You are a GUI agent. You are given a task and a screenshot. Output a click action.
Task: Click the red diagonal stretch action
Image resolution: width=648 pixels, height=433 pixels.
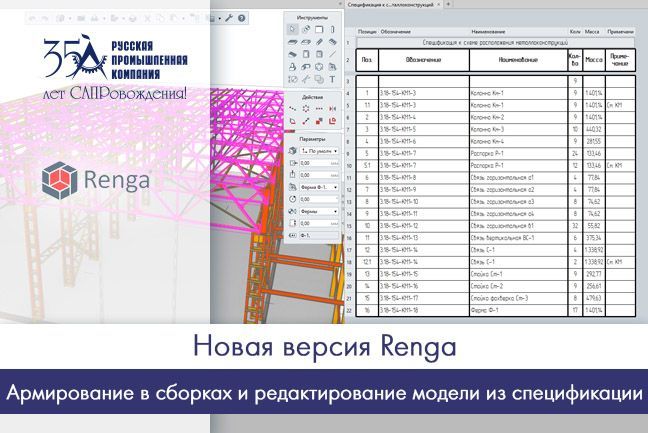306,121
